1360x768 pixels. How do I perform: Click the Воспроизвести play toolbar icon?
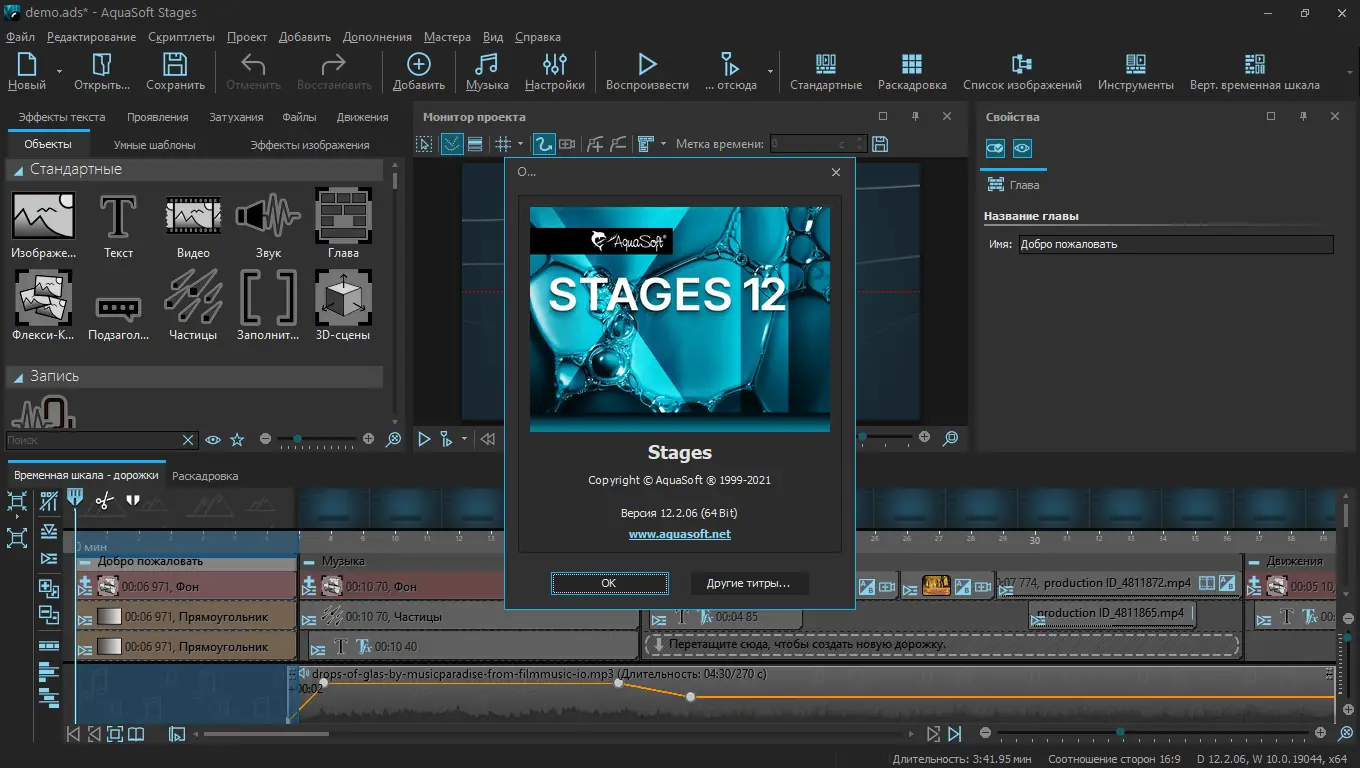click(x=647, y=65)
